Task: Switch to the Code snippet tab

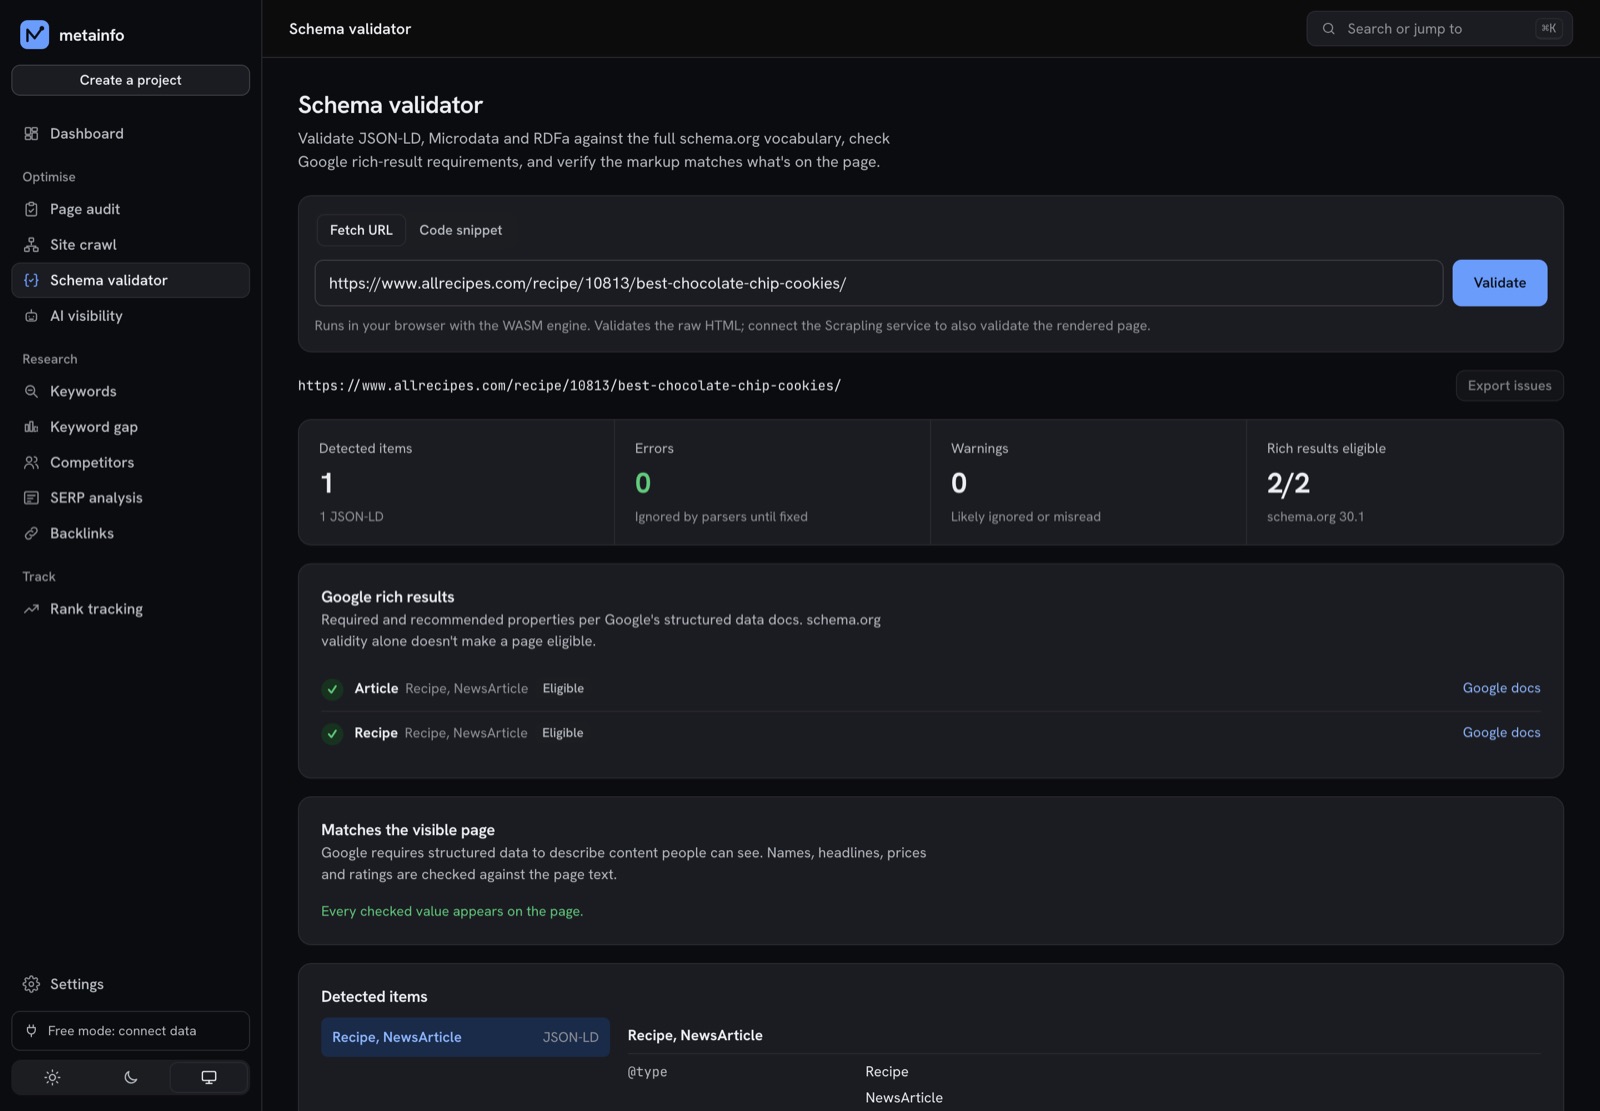Action: tap(460, 230)
